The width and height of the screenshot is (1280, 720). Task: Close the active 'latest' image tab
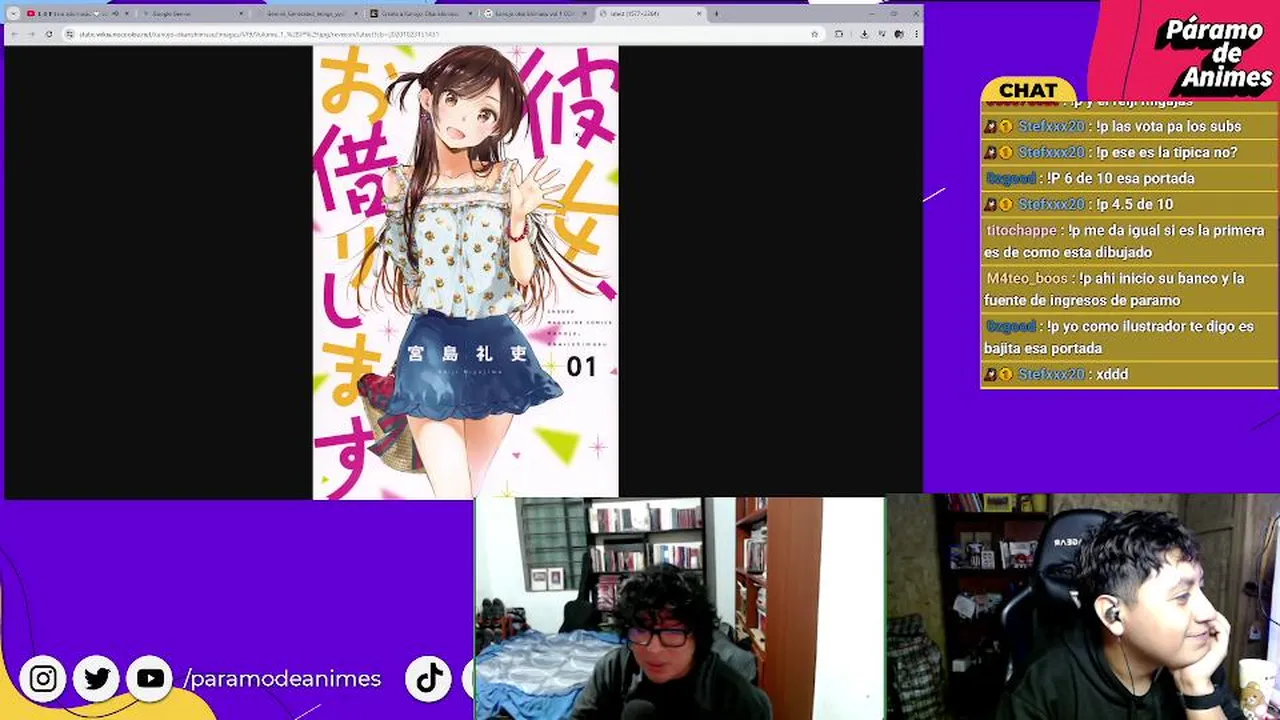699,14
